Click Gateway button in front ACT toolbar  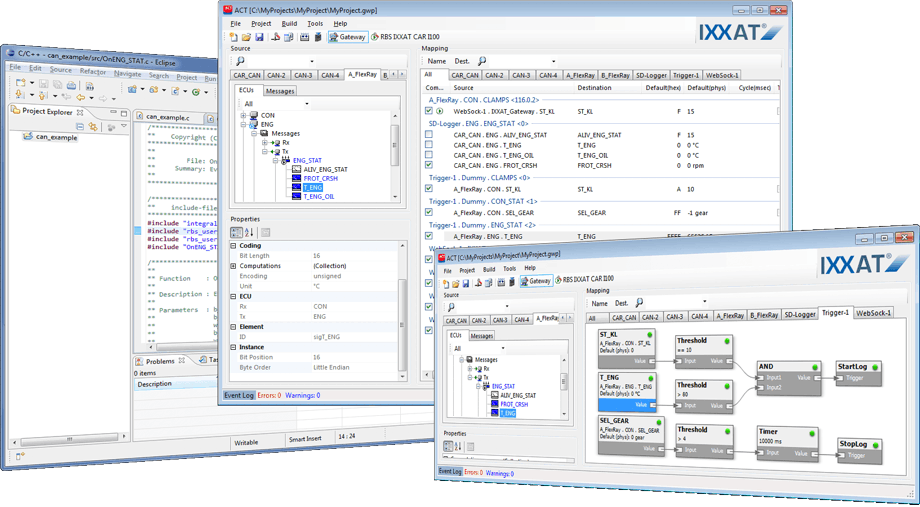tap(536, 281)
